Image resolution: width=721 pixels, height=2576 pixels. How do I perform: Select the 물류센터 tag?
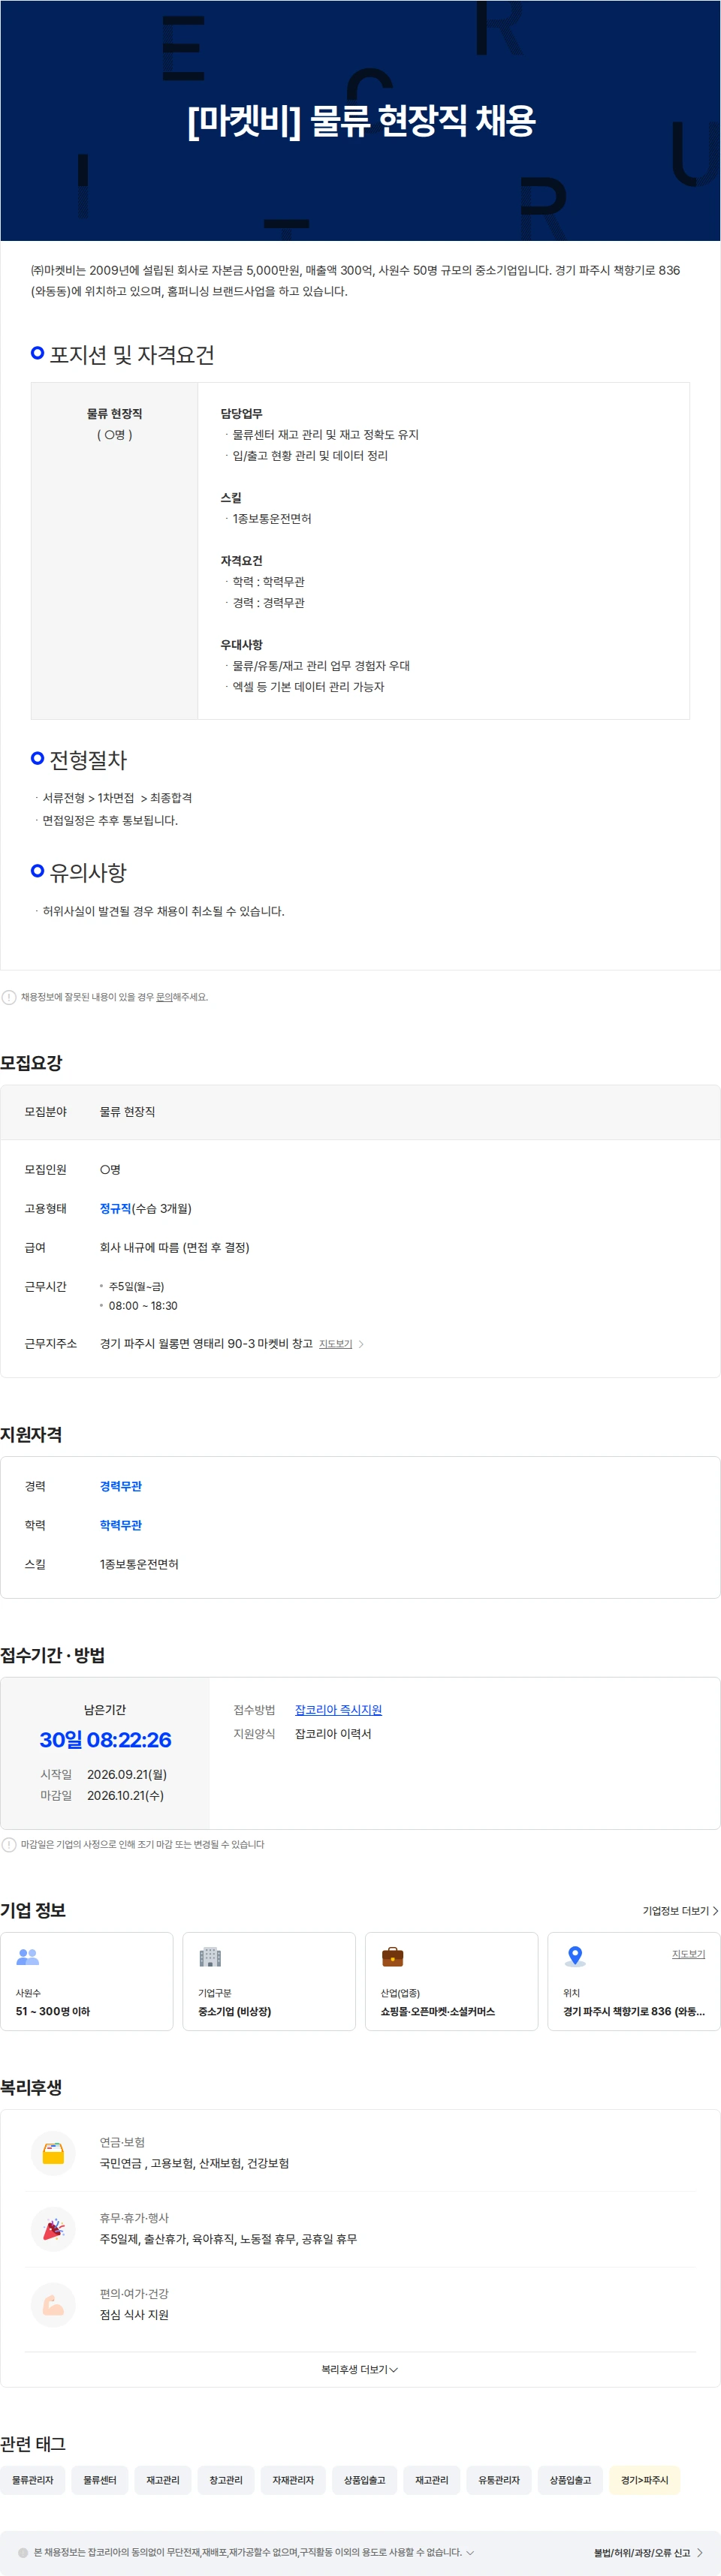[x=100, y=2480]
